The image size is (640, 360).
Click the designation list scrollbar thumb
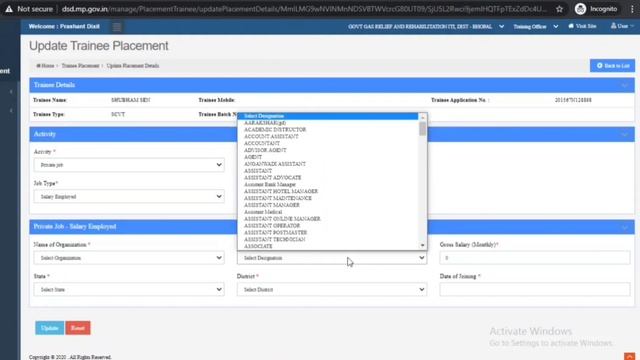click(x=422, y=129)
